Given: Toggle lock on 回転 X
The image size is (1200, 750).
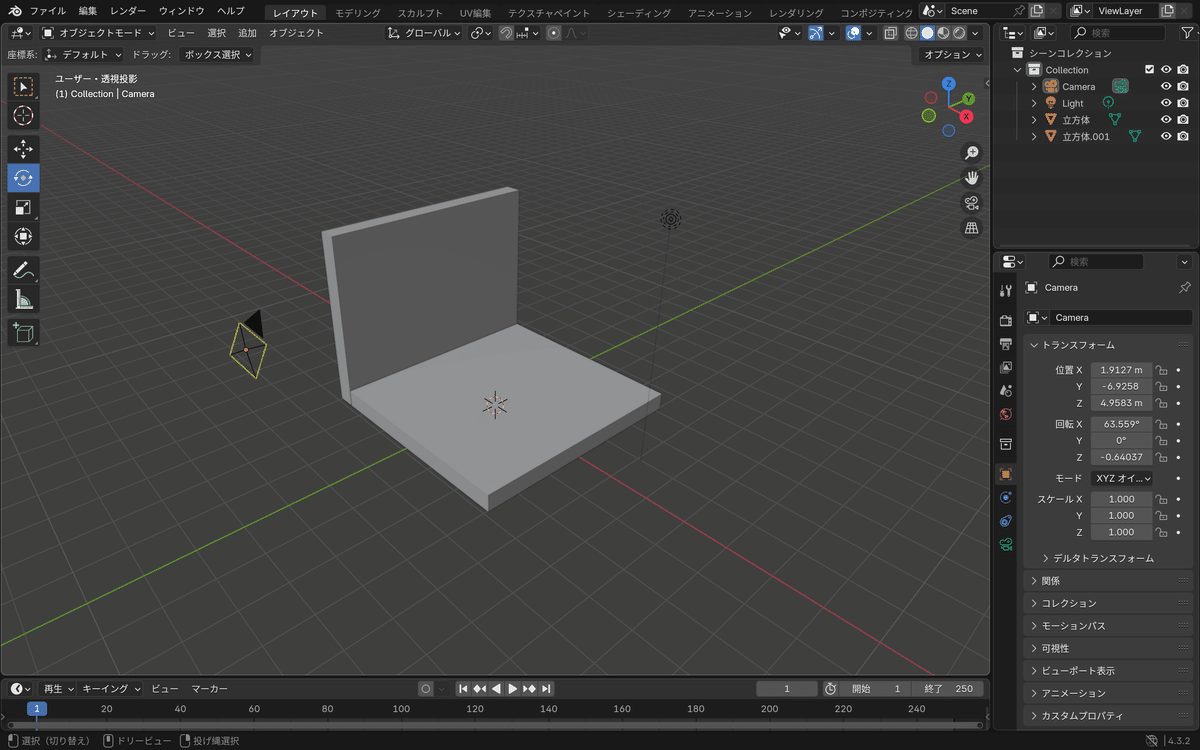Looking at the screenshot, I should click(1162, 424).
